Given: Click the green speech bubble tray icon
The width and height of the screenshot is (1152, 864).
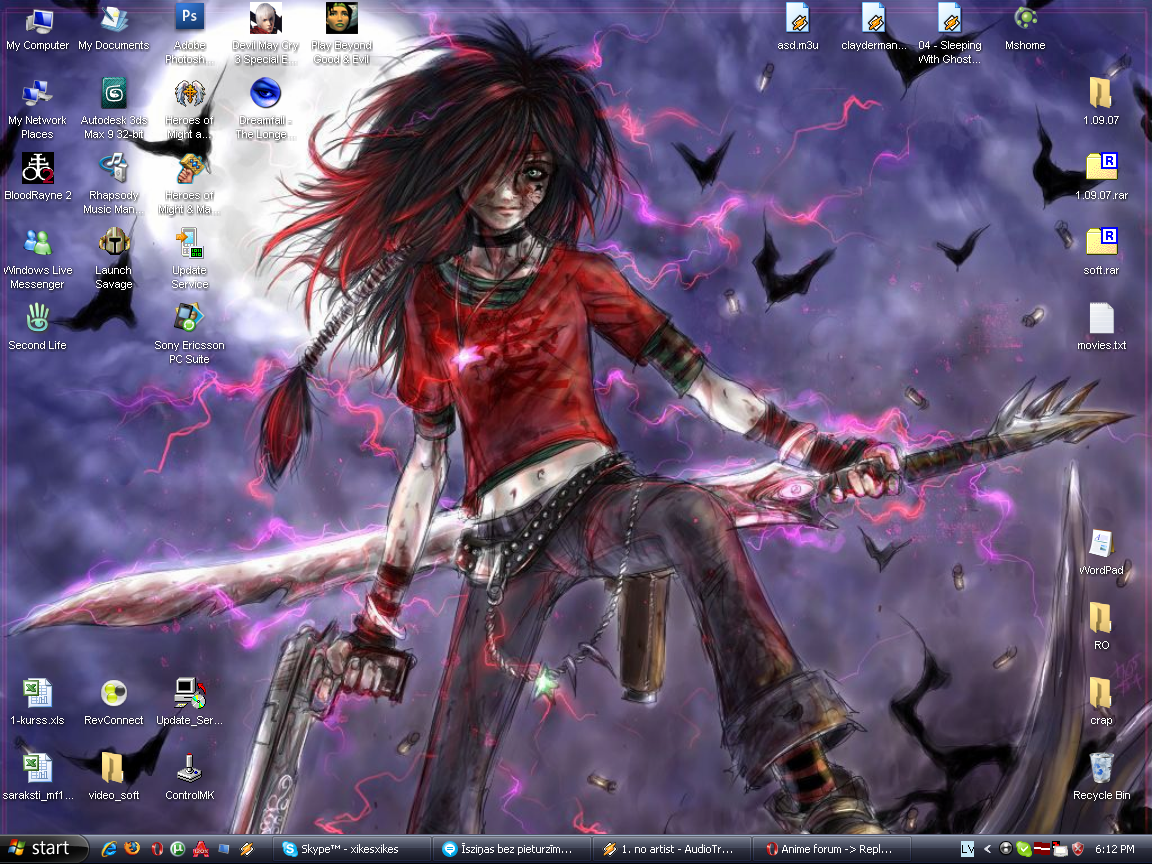Looking at the screenshot, I should point(1023,849).
